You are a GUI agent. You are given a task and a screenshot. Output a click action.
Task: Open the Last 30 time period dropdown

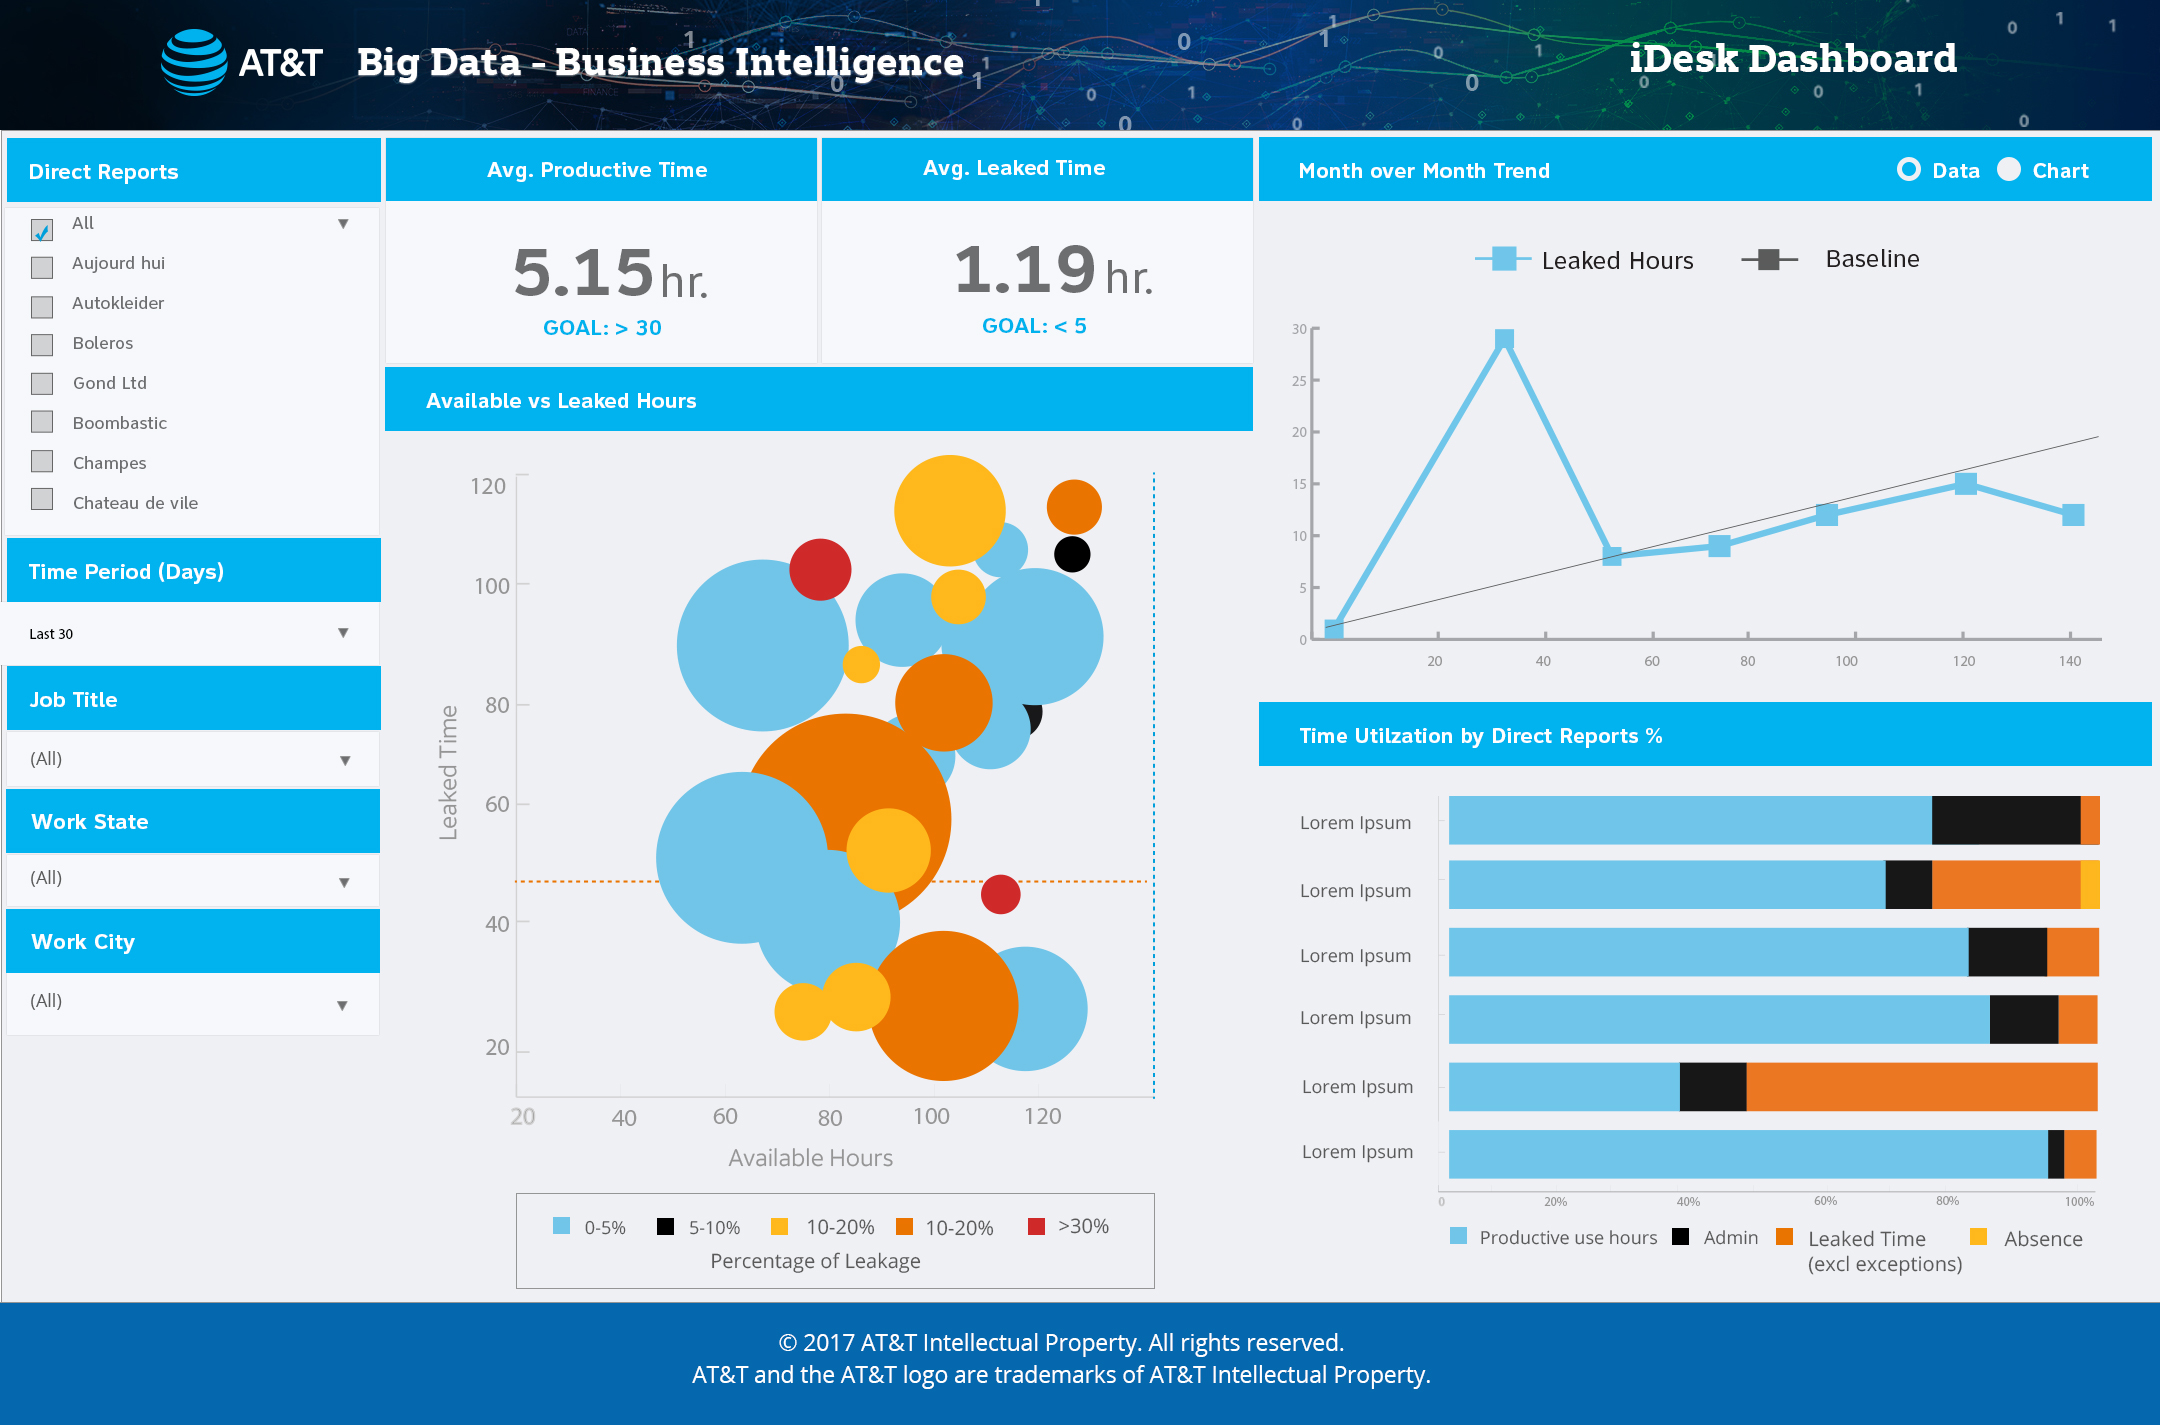(x=343, y=633)
